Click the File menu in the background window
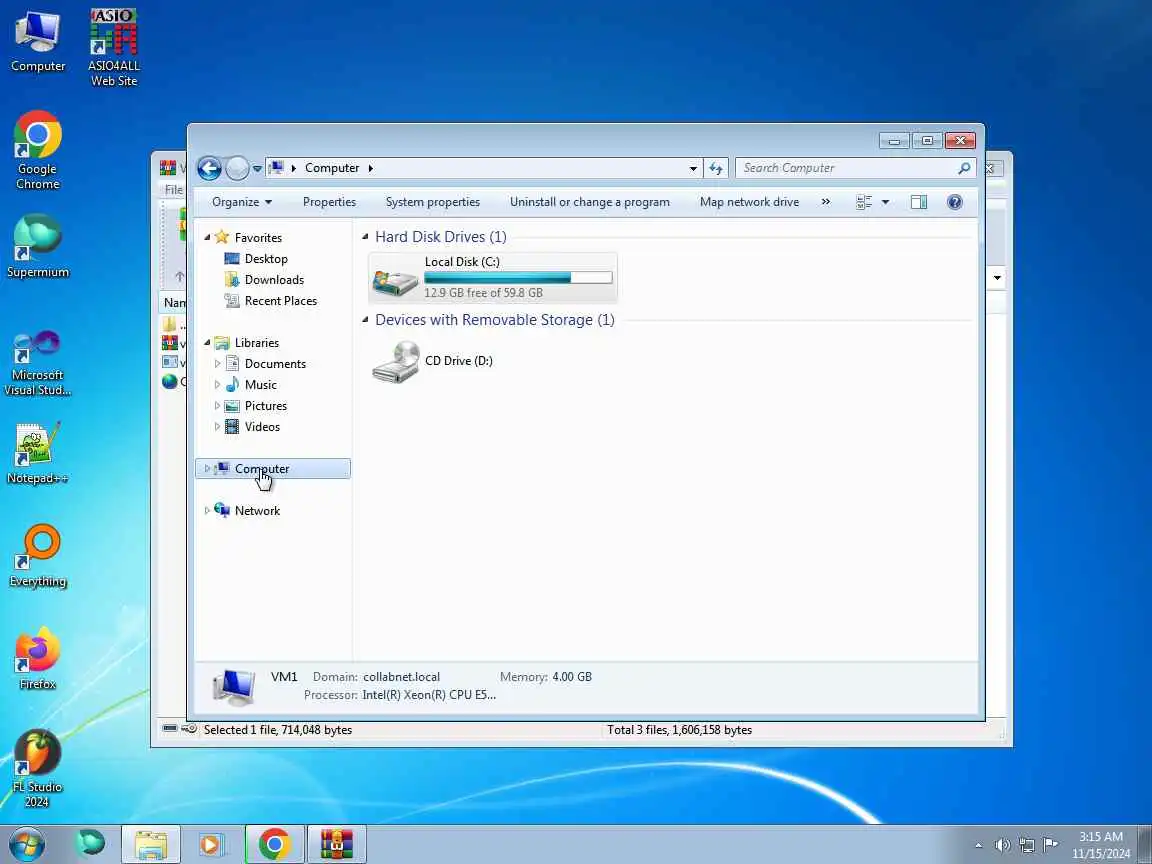This screenshot has width=1152, height=864. pyautogui.click(x=174, y=190)
